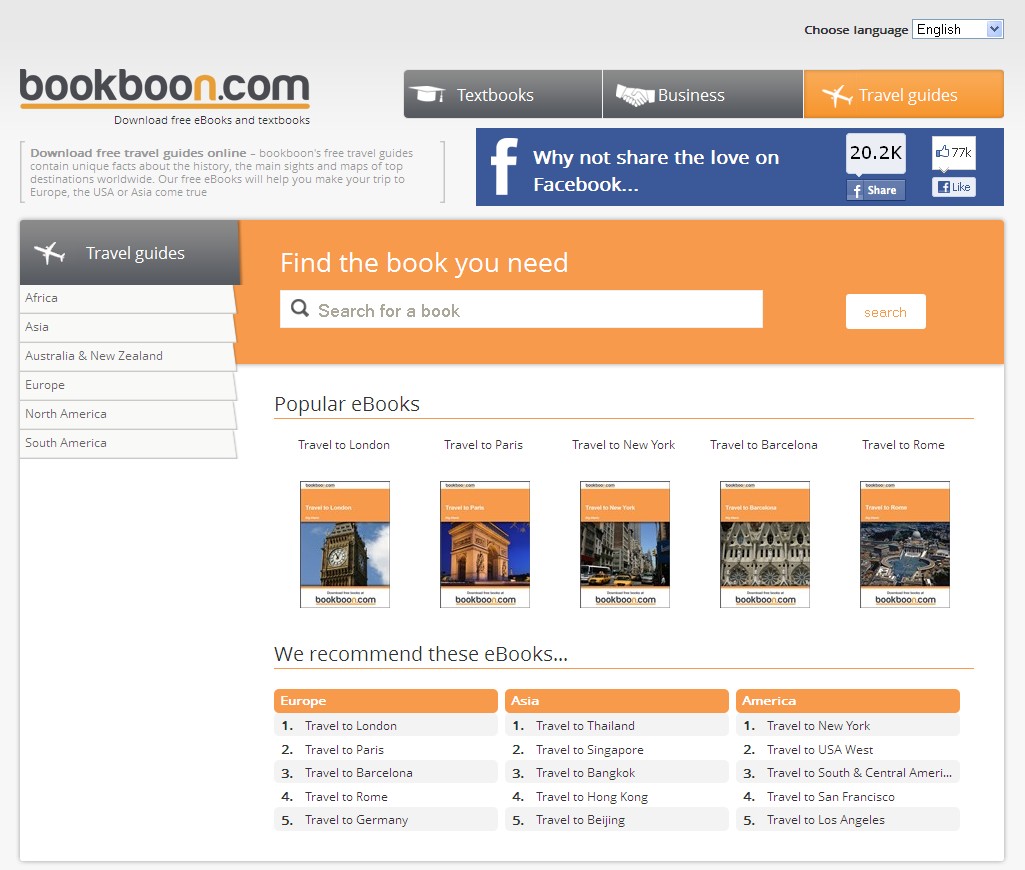
Task: Click the bookboon.com logo
Action: pyautogui.click(x=165, y=88)
